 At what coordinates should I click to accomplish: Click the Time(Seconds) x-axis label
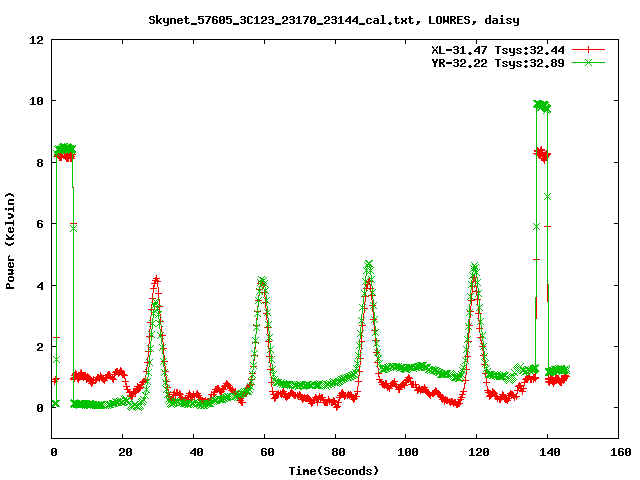[334, 471]
